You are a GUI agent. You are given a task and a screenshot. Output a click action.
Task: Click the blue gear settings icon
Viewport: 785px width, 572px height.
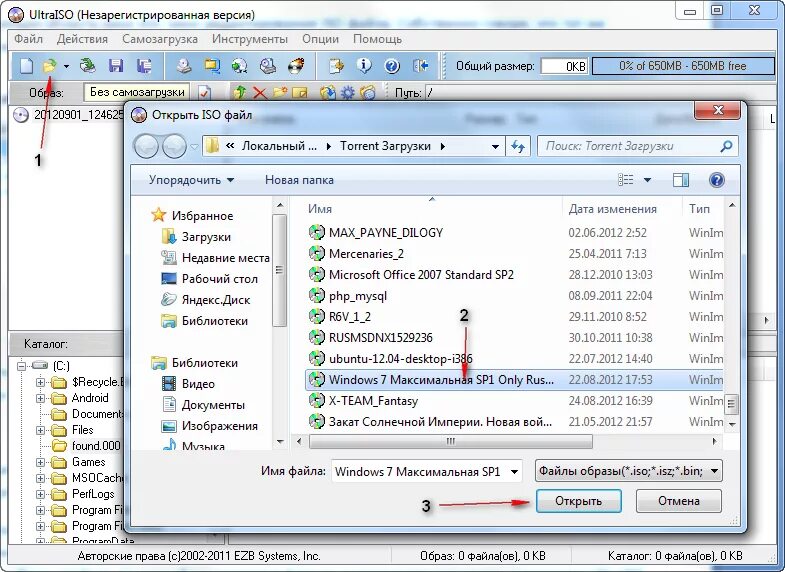click(x=347, y=93)
